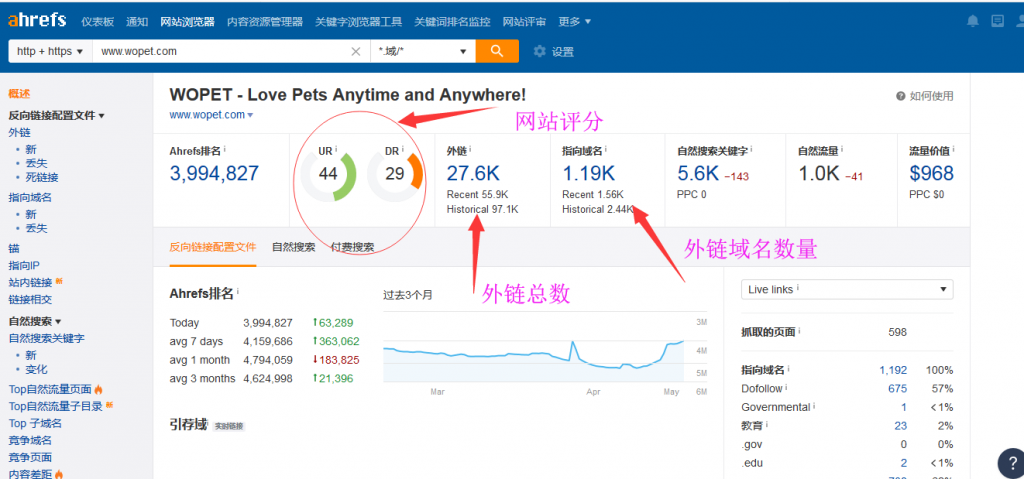Open the 站内链接 sidebar link
The width and height of the screenshot is (1024, 479).
[x=30, y=282]
